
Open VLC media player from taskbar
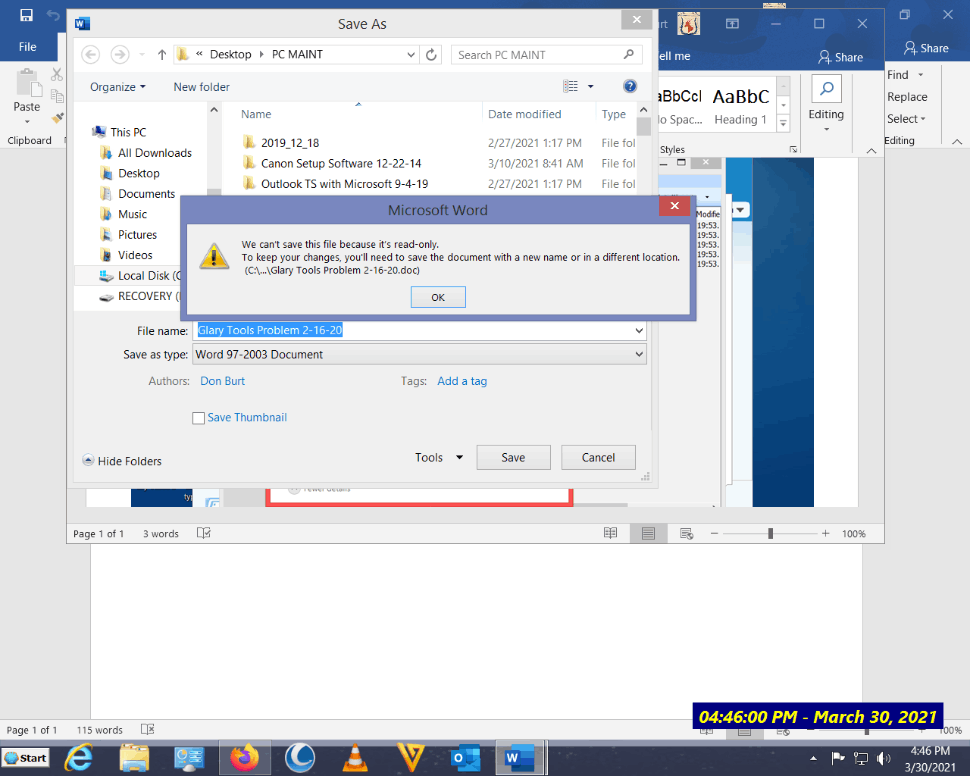[x=355, y=758]
